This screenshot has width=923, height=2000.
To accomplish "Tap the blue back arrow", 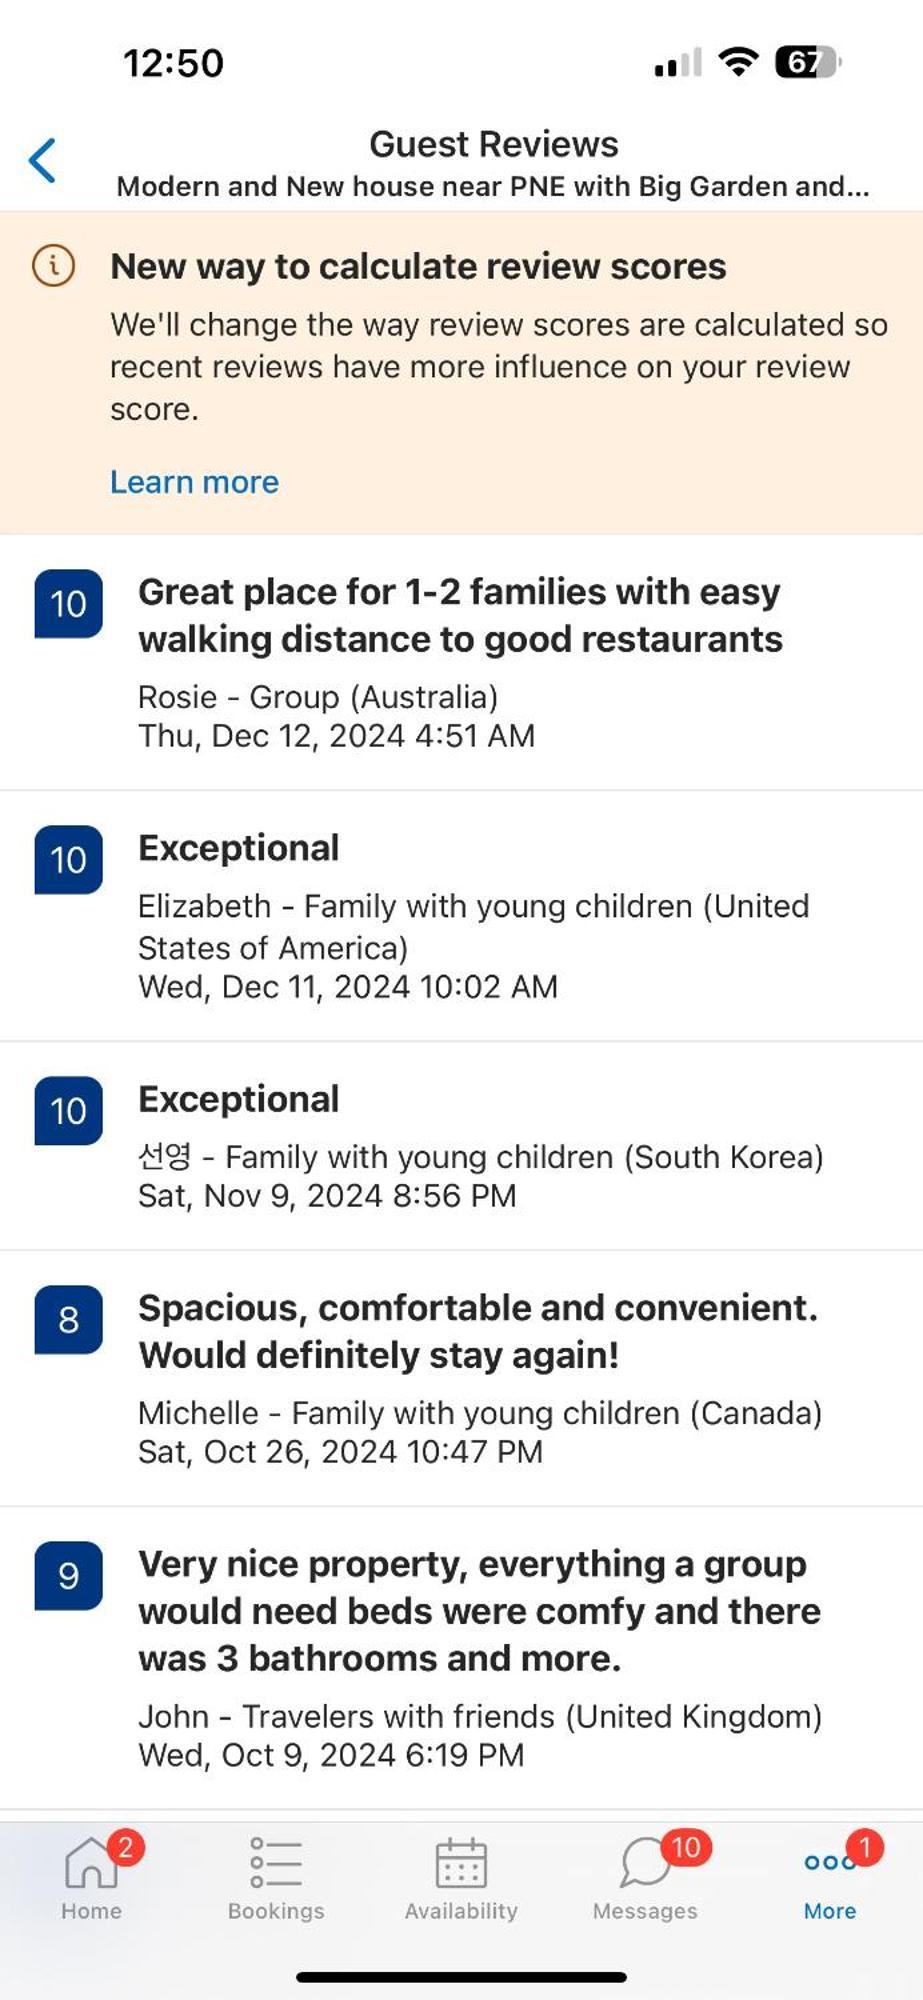I will pos(42,160).
